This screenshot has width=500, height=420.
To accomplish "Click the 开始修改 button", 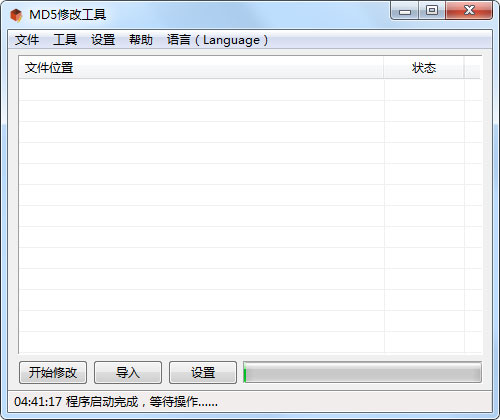I will click(53, 372).
